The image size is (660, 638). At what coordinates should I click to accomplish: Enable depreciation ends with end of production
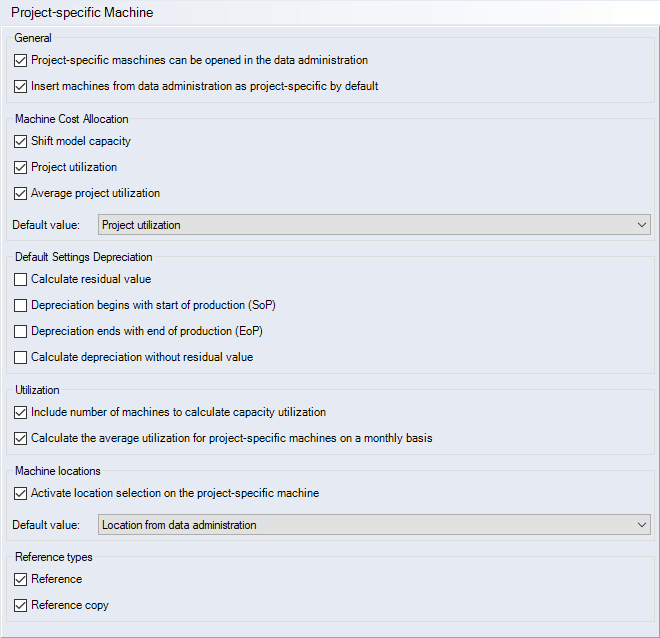click(21, 331)
